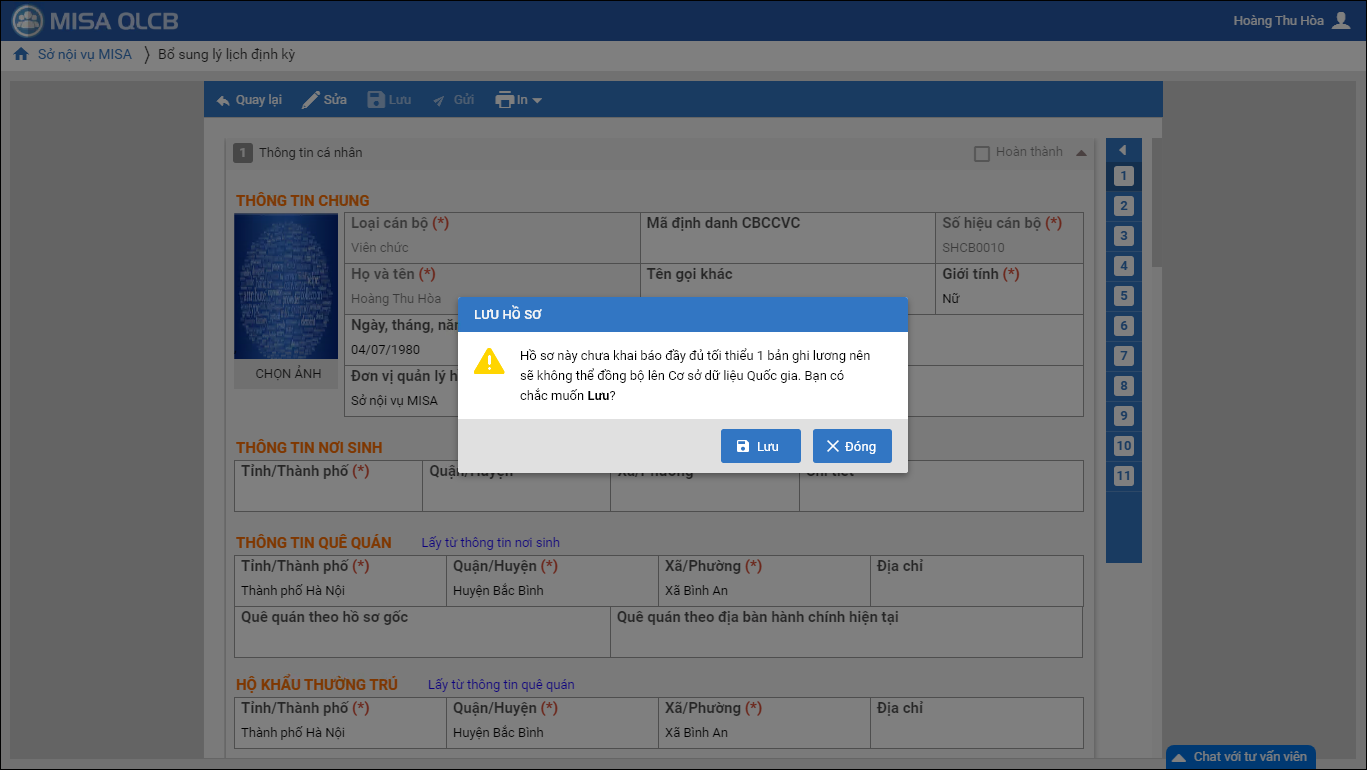Image resolution: width=1367 pixels, height=770 pixels.
Task: Open Chat với tư vấn viên widget
Action: click(1240, 757)
